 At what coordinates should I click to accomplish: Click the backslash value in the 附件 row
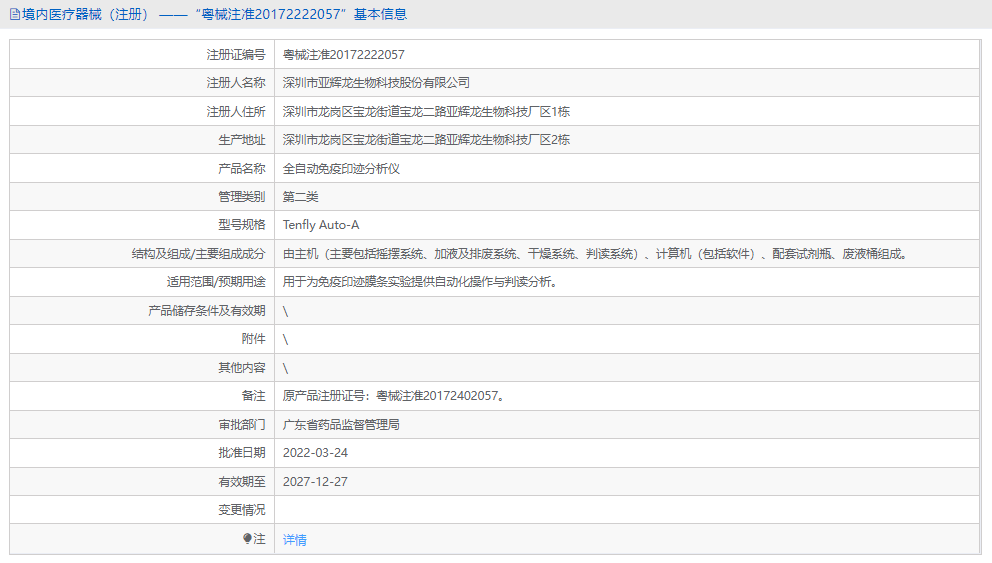point(285,340)
